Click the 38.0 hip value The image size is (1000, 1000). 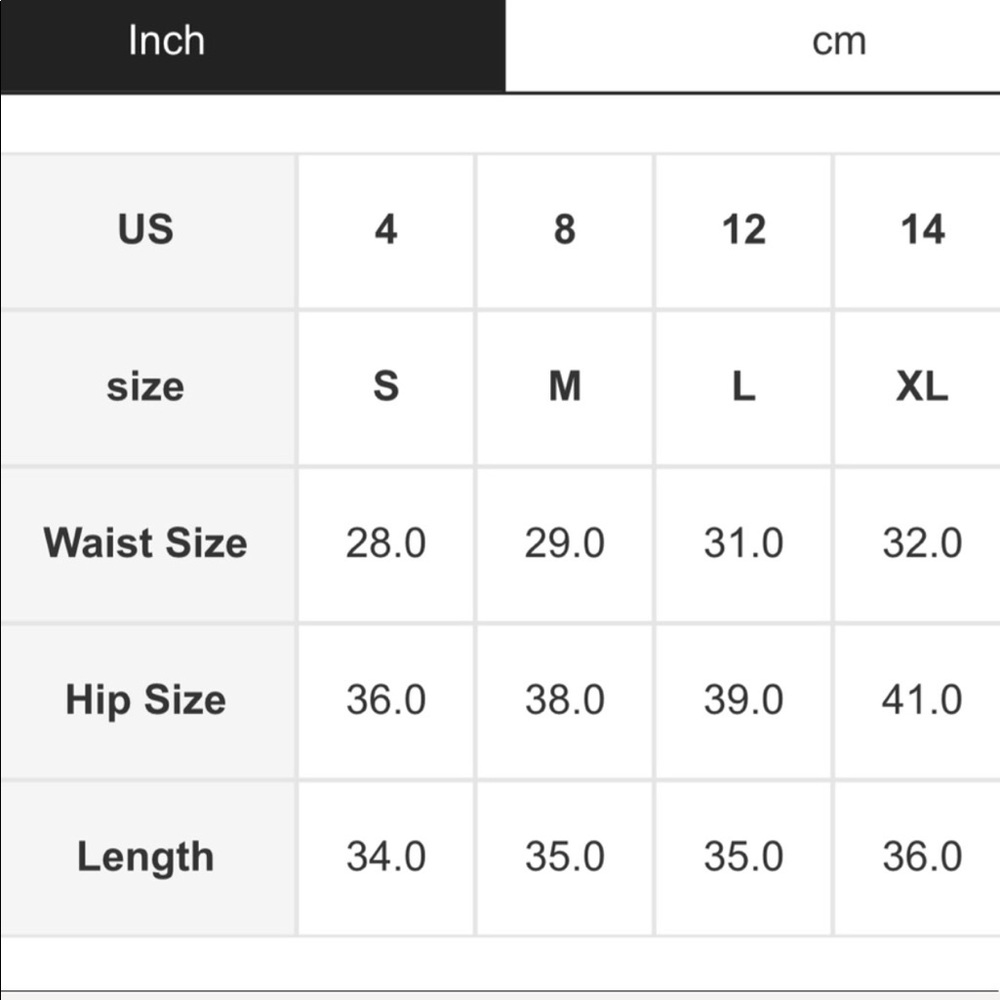point(565,700)
